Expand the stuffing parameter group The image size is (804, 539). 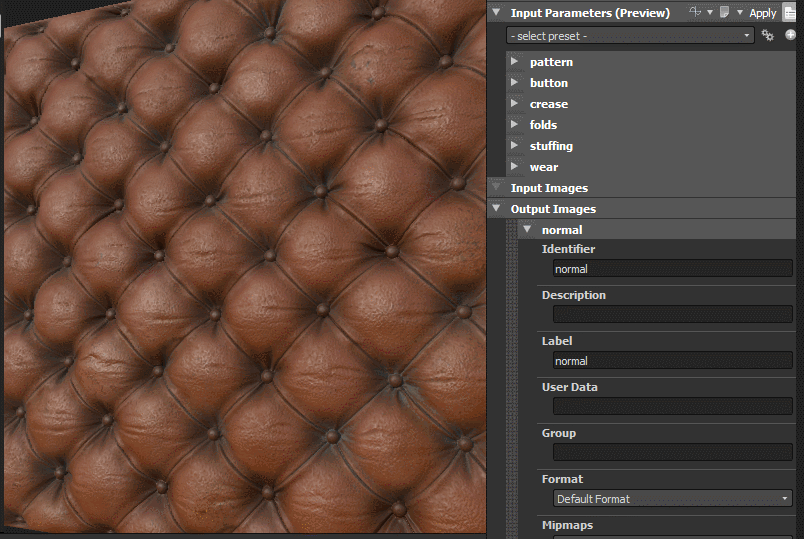click(514, 145)
